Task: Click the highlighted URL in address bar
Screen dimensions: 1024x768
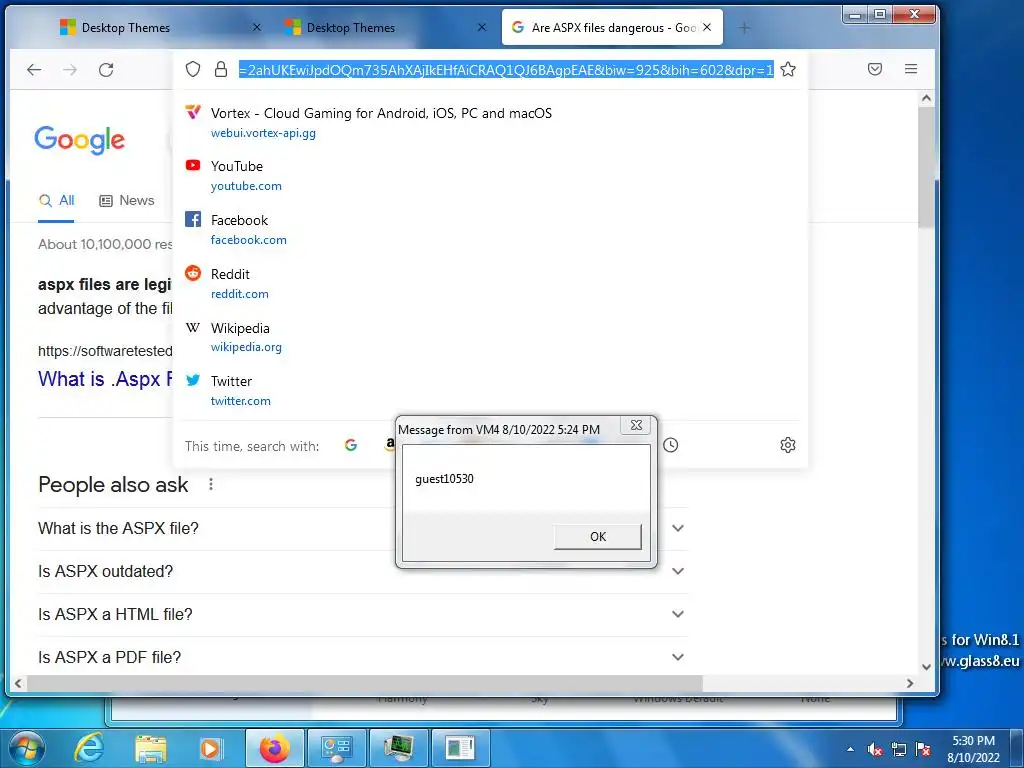Action: (506, 69)
